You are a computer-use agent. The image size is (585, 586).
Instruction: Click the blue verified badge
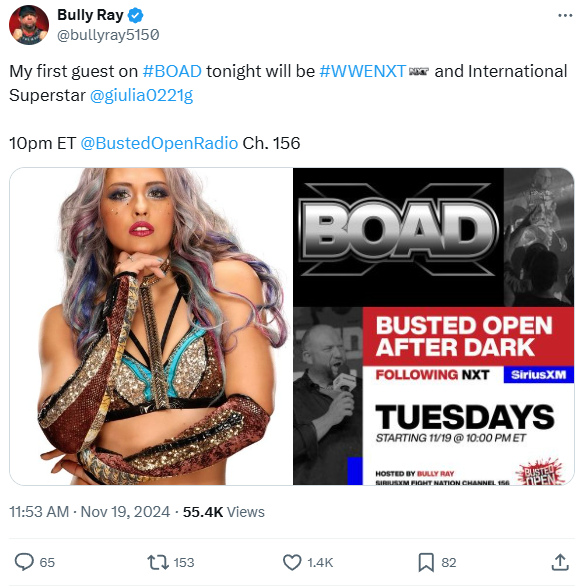[x=135, y=16]
